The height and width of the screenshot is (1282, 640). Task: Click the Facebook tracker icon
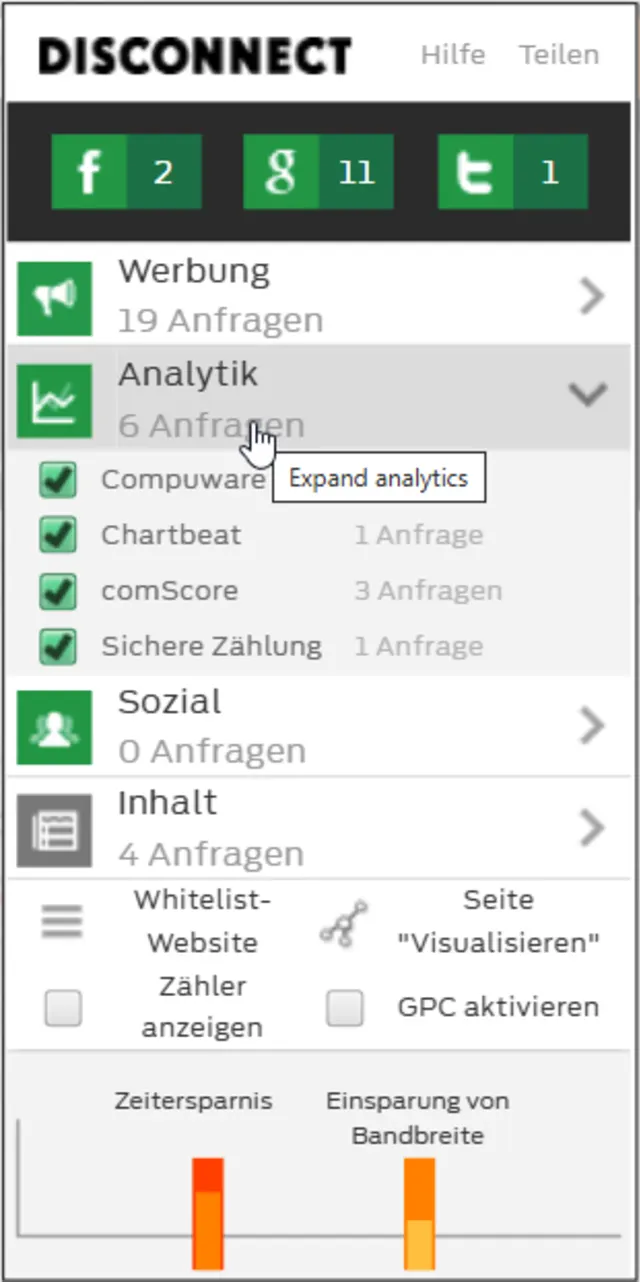click(x=90, y=173)
